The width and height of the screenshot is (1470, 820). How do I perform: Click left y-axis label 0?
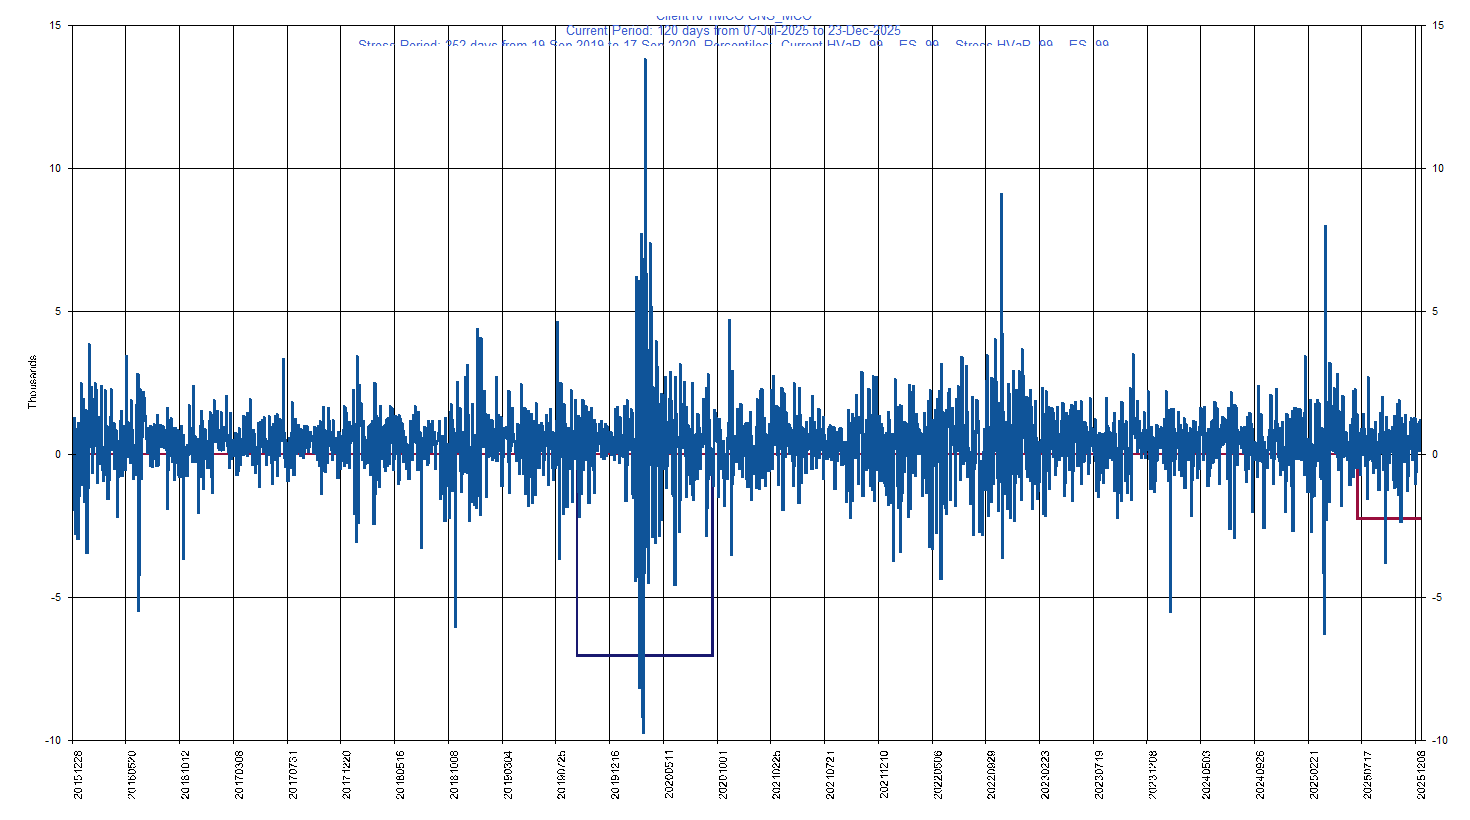pos(58,454)
